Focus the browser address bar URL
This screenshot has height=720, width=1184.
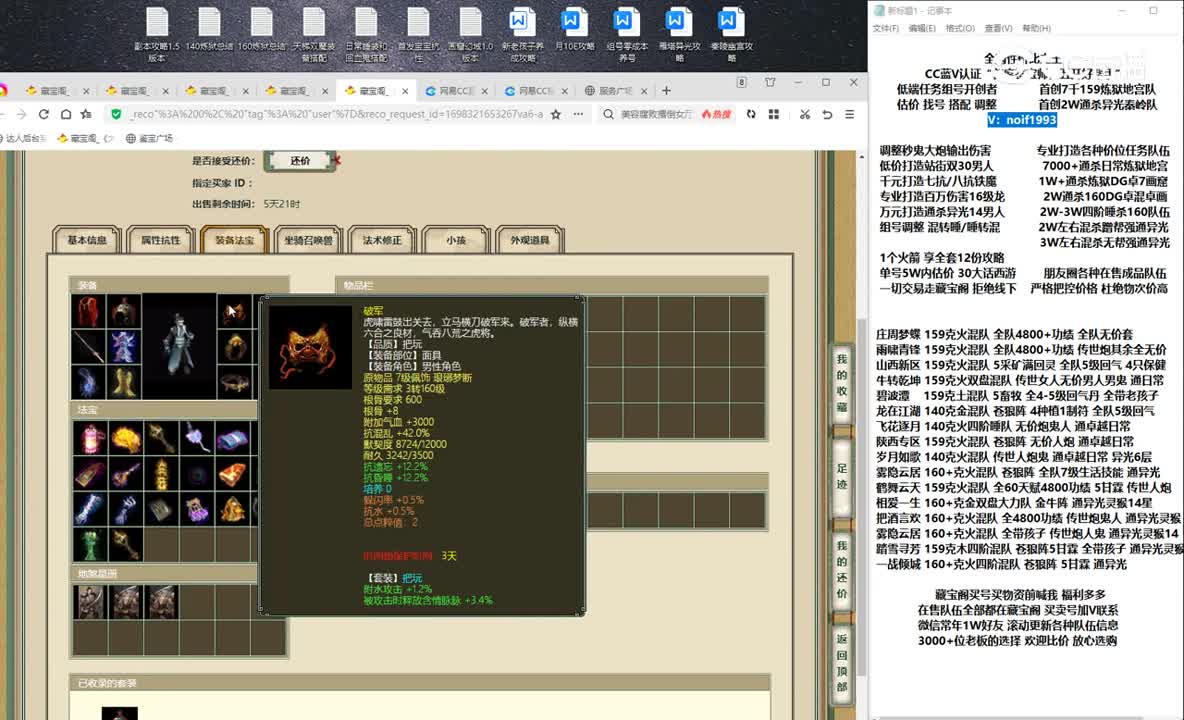[x=337, y=114]
